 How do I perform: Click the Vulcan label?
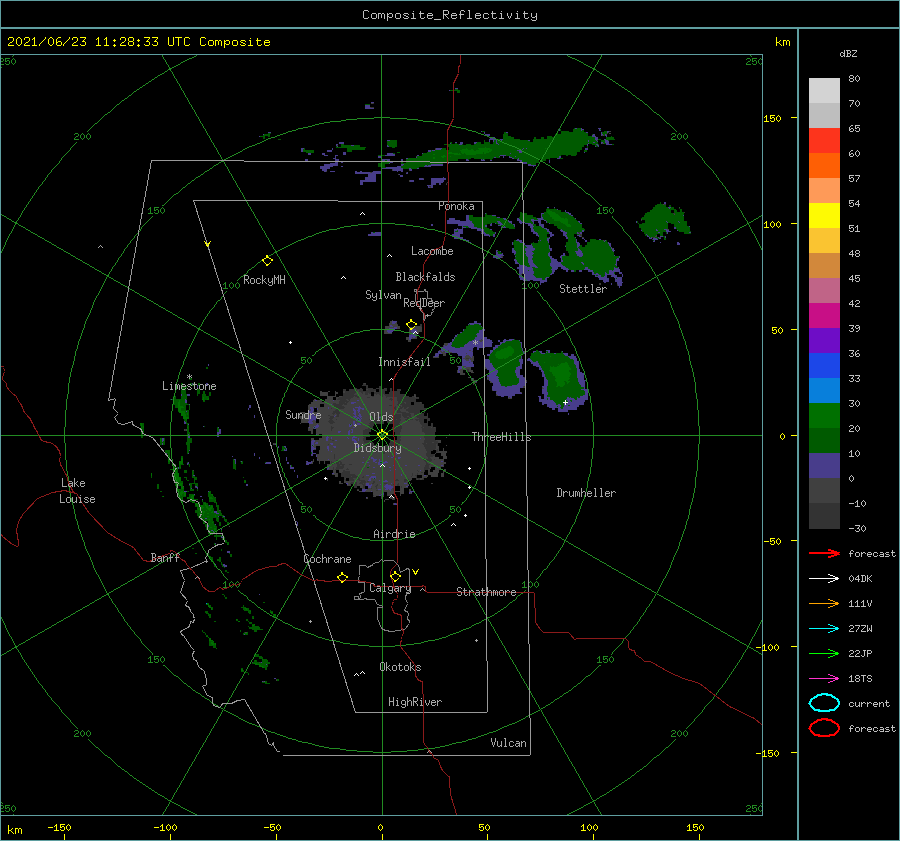click(508, 743)
